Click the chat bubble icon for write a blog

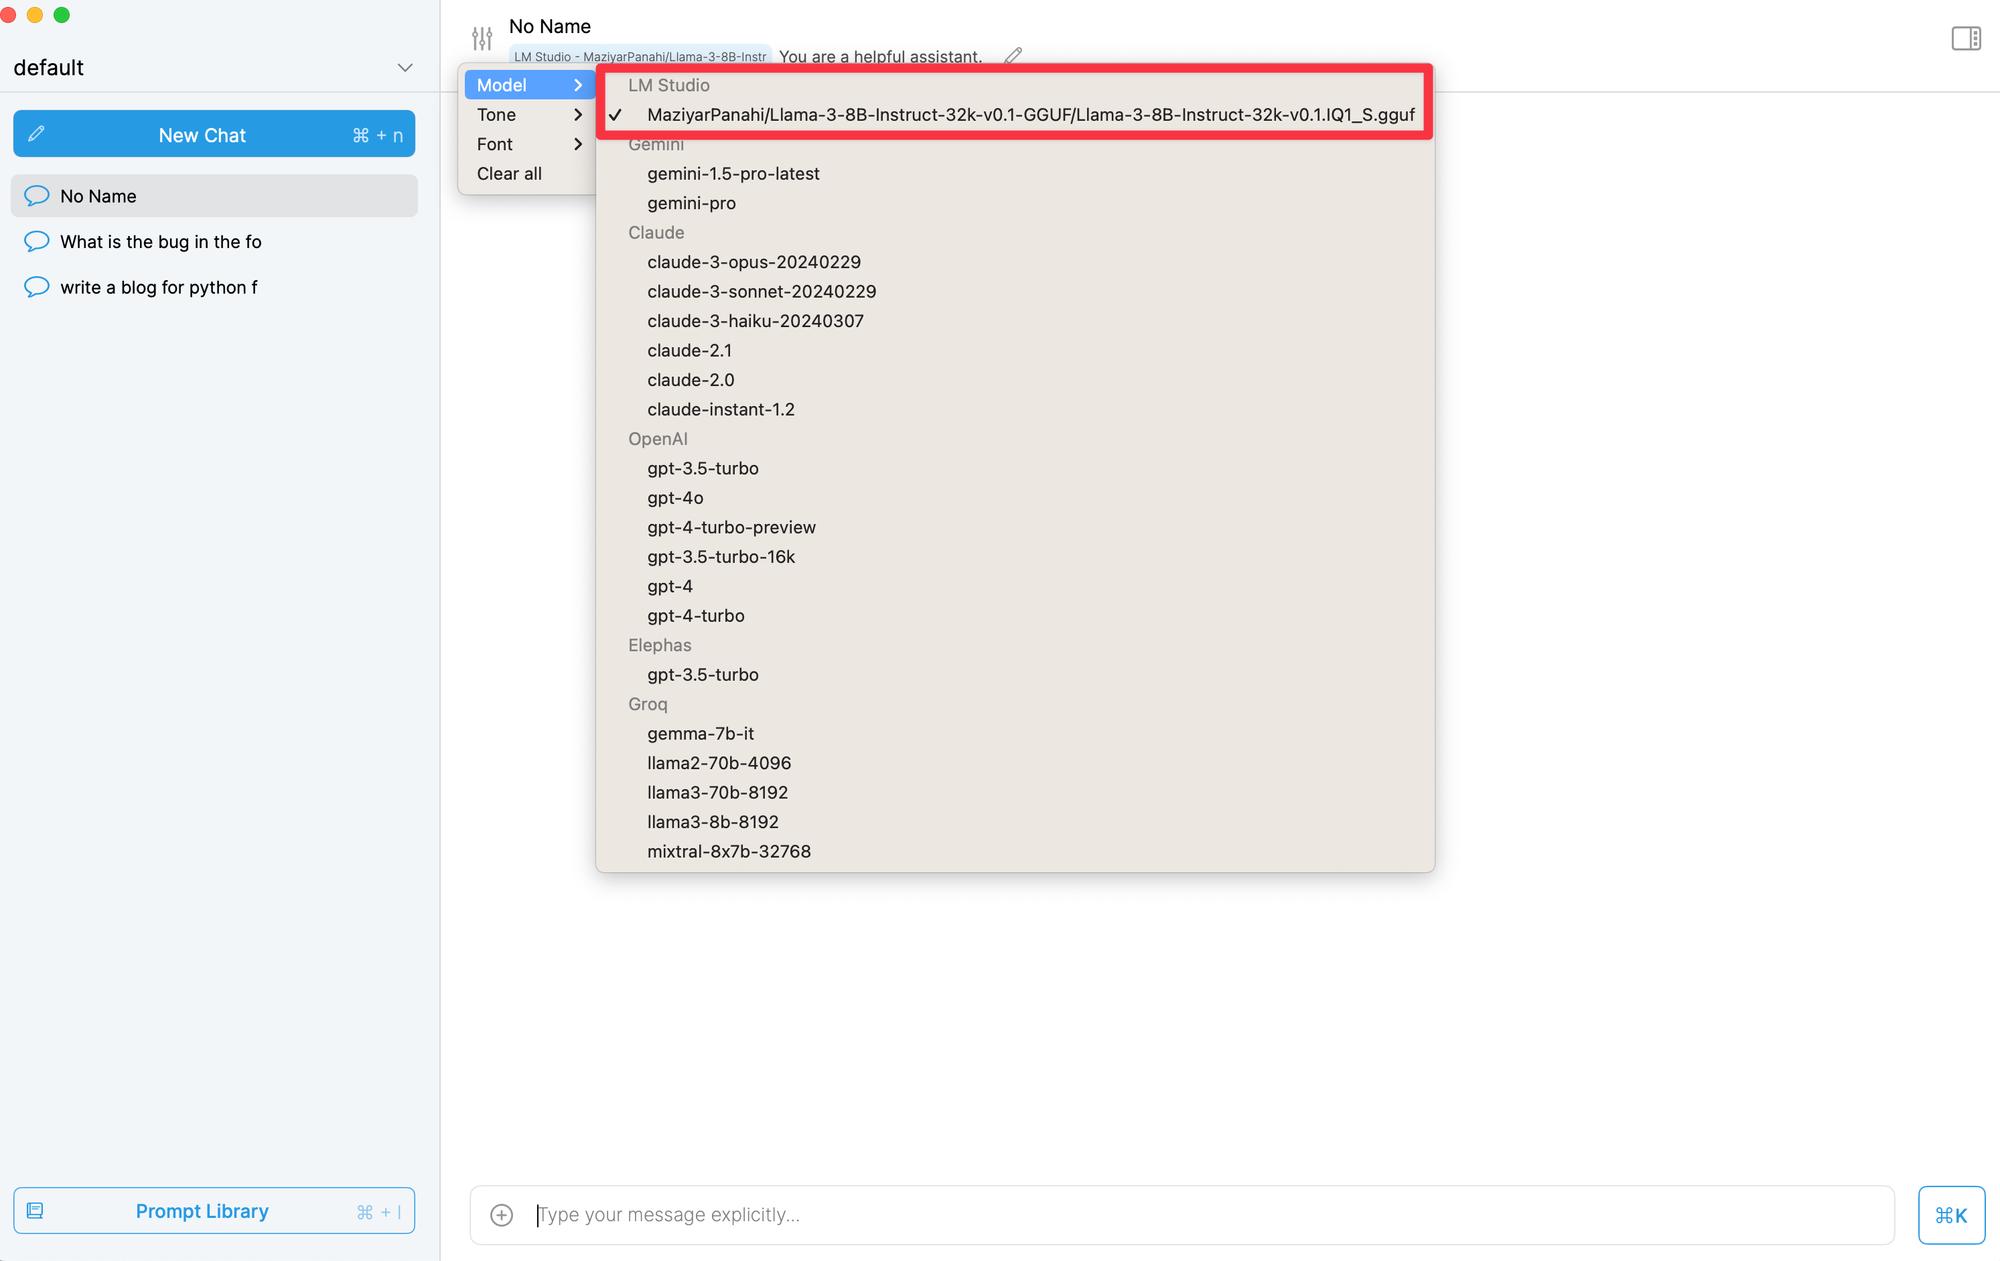click(36, 286)
